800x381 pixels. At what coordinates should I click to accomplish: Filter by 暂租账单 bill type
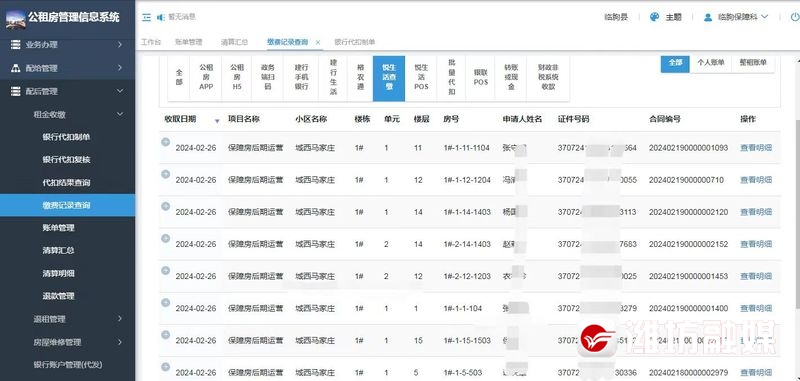(x=753, y=63)
